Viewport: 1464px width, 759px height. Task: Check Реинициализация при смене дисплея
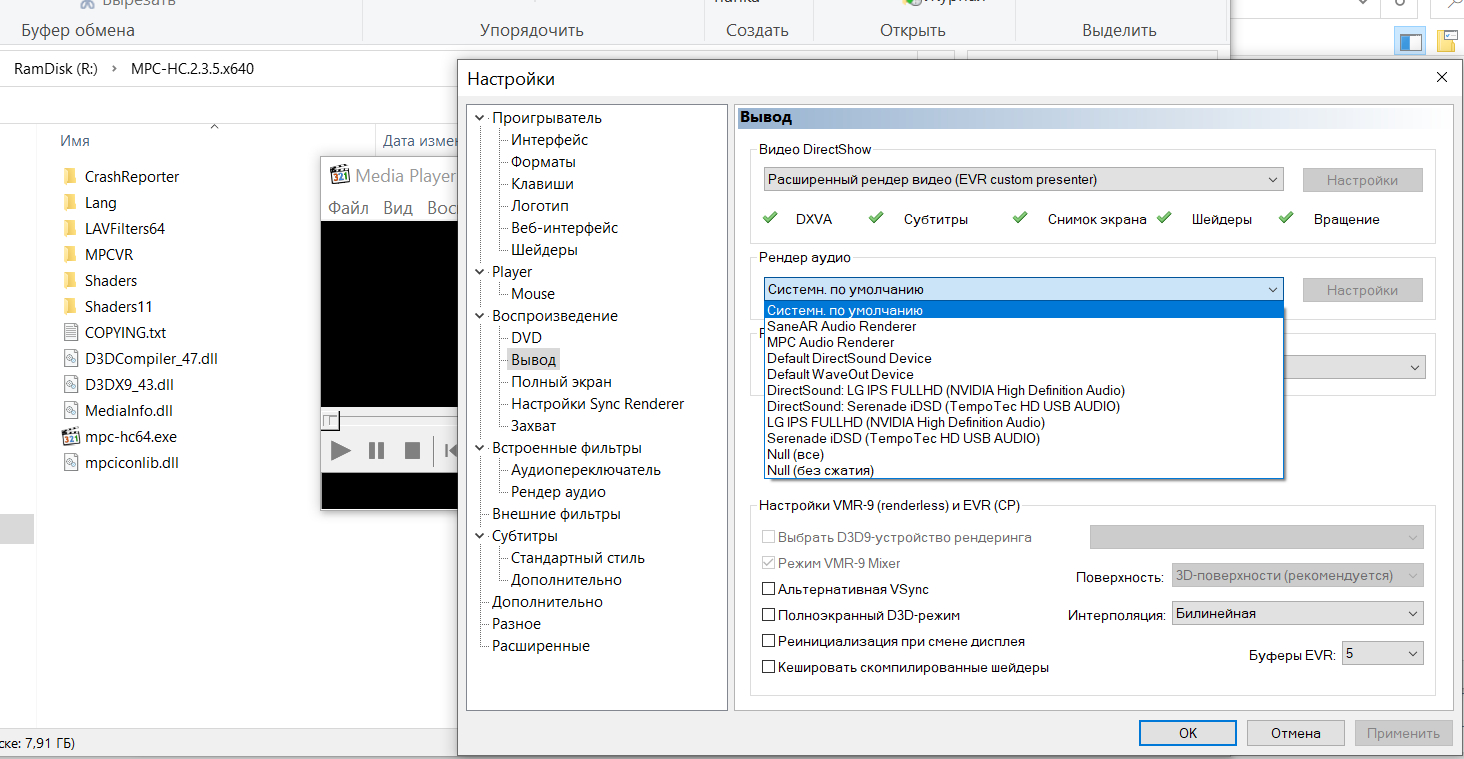(x=769, y=641)
